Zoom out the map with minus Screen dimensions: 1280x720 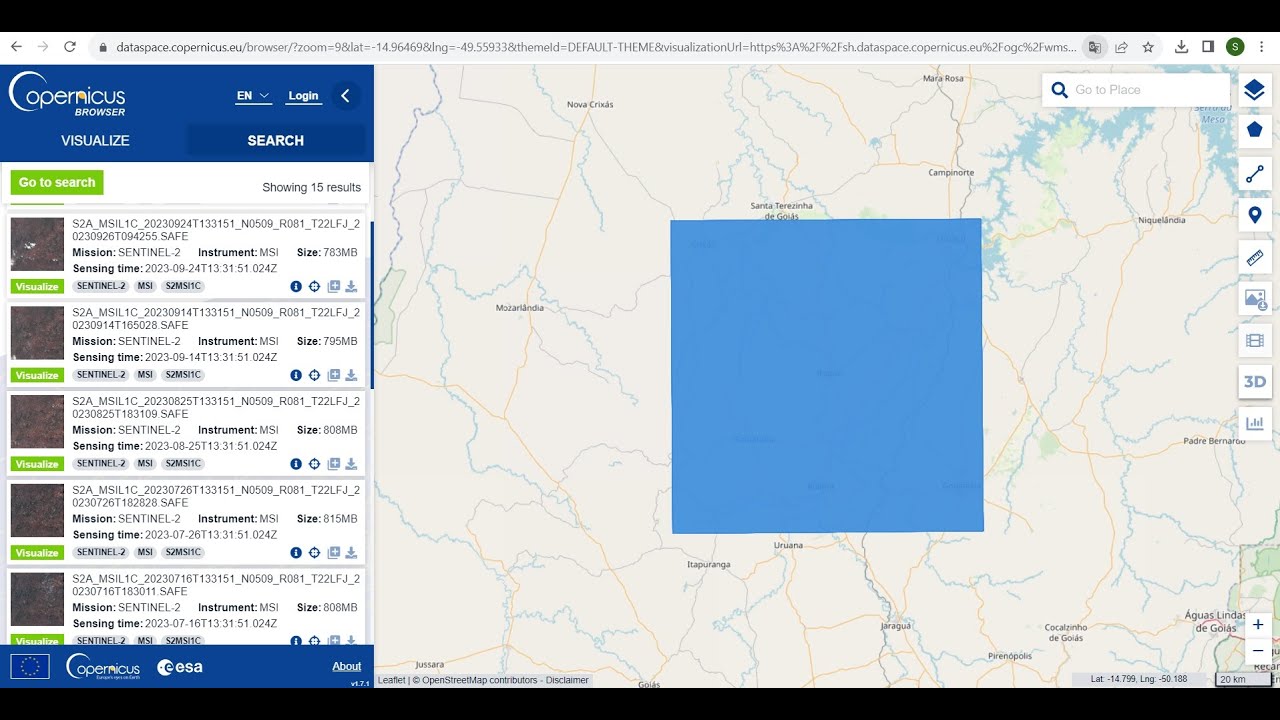coord(1258,650)
